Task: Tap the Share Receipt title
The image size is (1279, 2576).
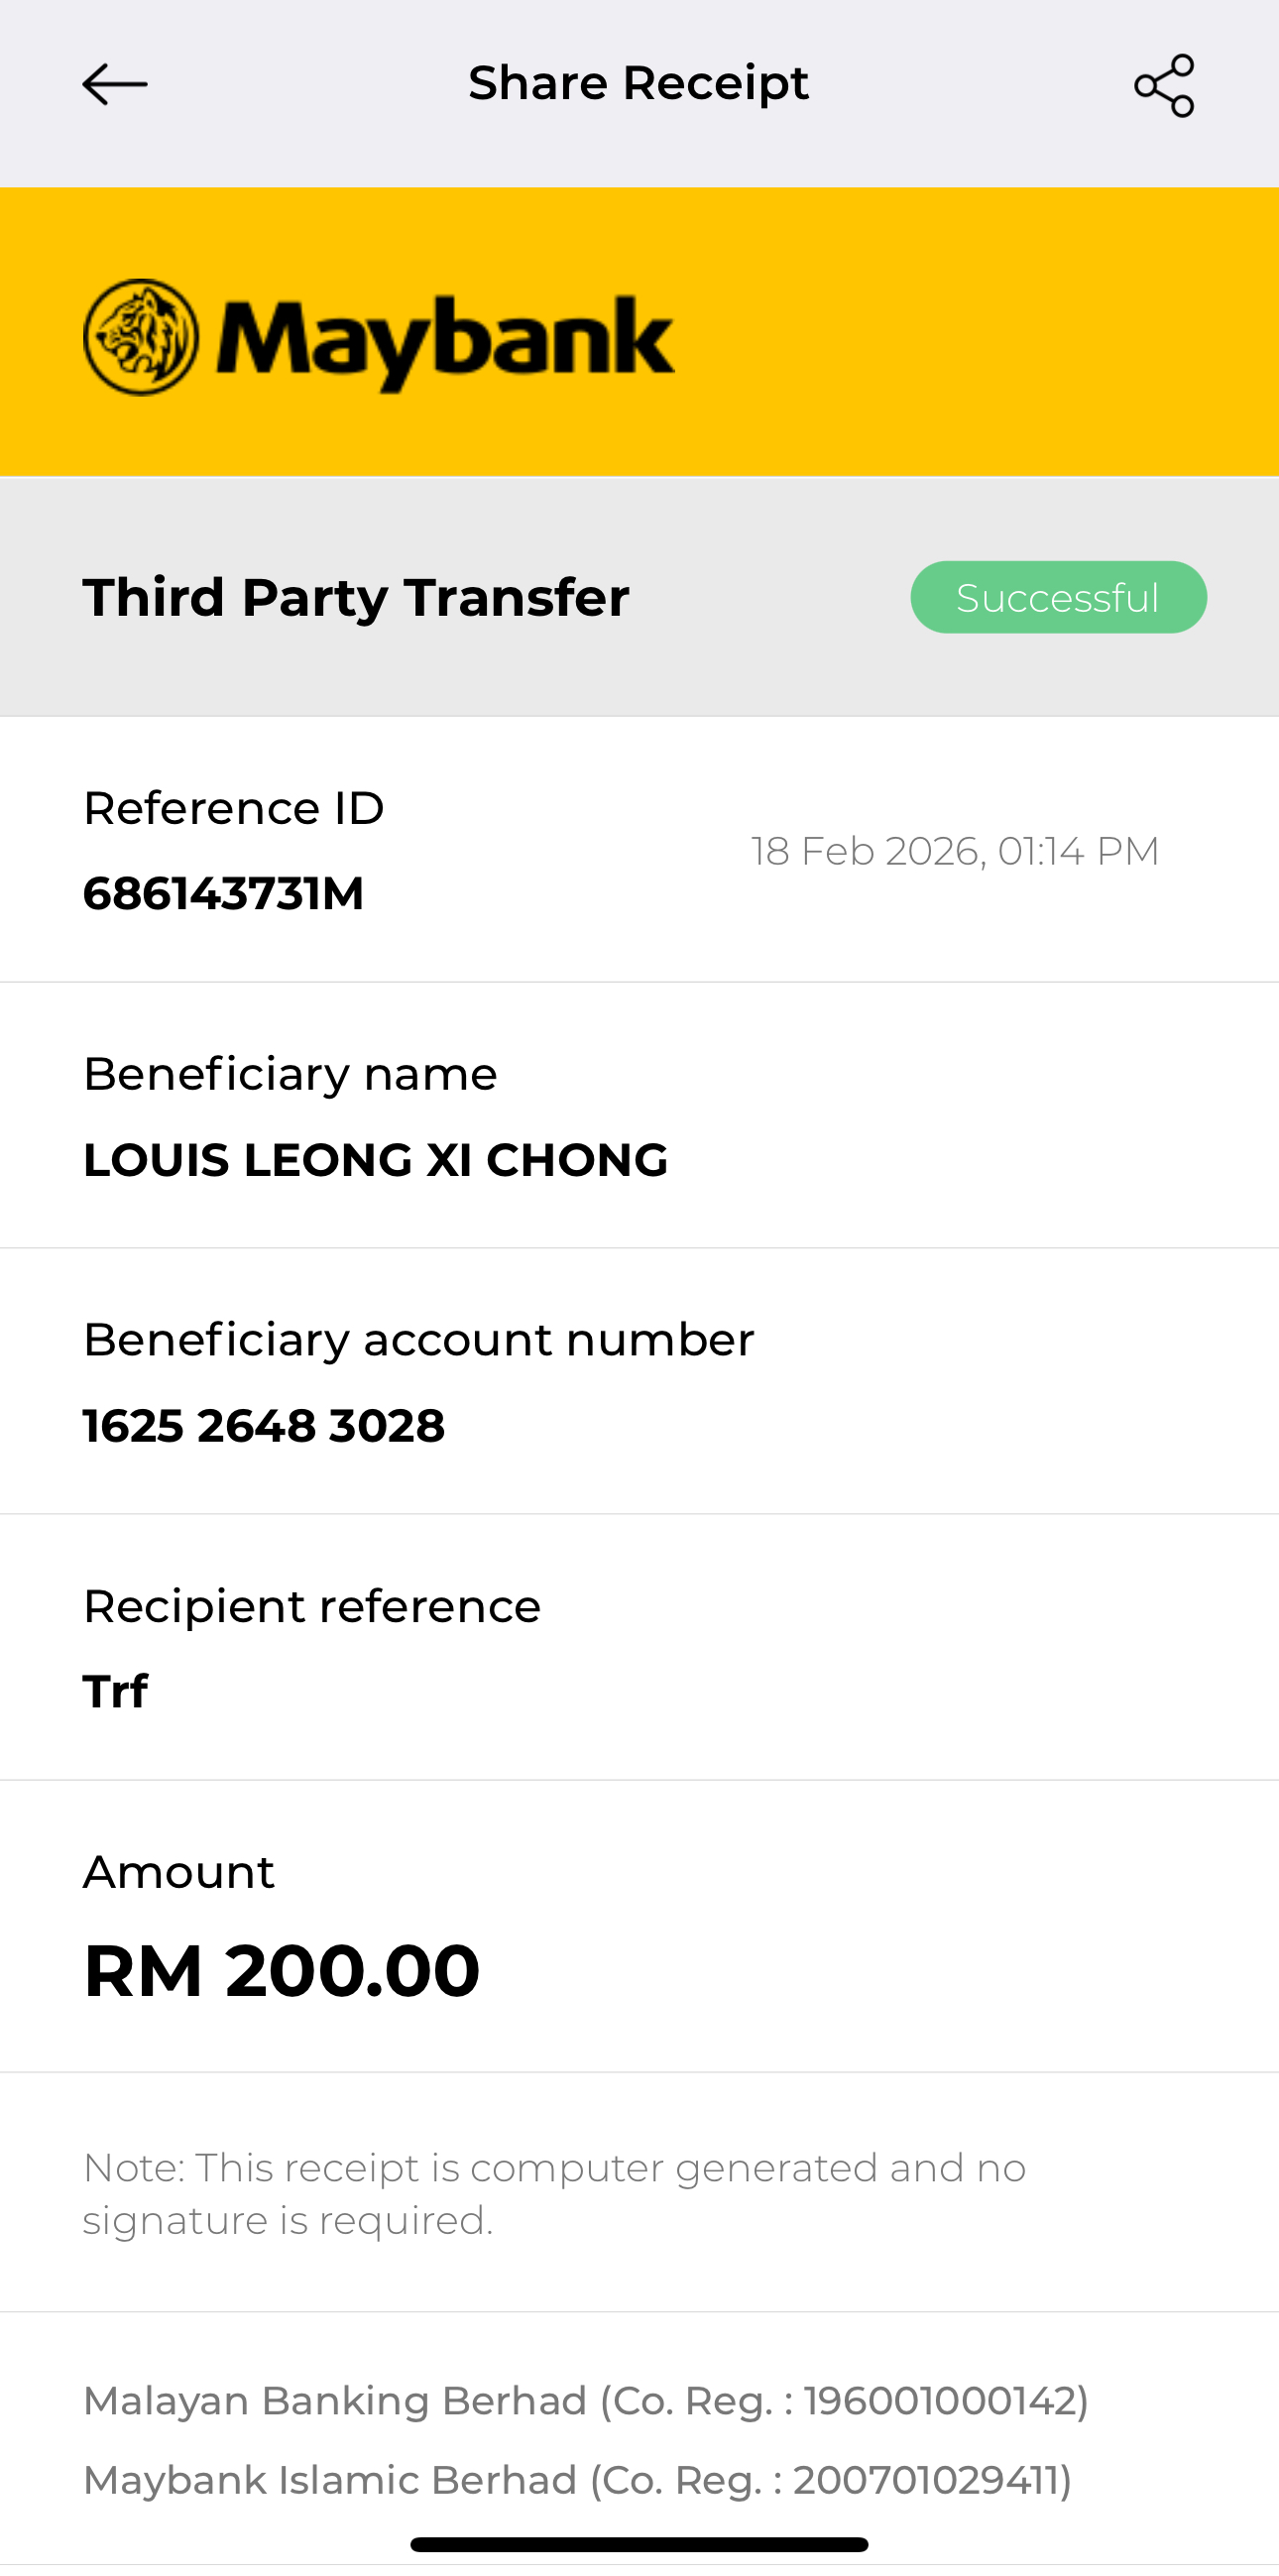Action: [x=638, y=83]
